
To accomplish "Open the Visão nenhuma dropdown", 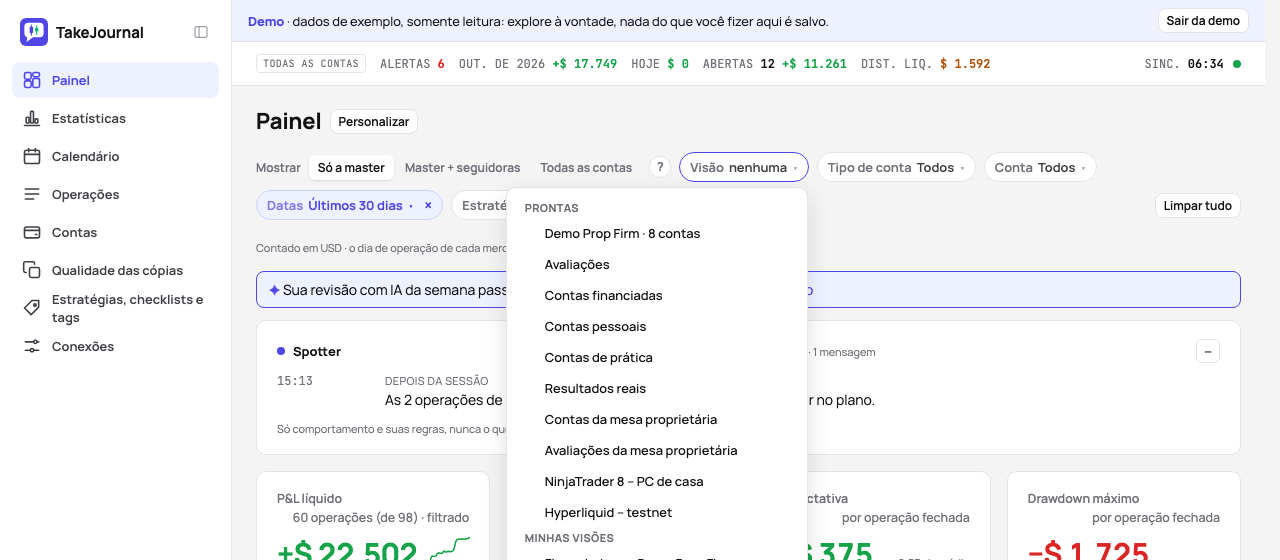I will [x=744, y=167].
